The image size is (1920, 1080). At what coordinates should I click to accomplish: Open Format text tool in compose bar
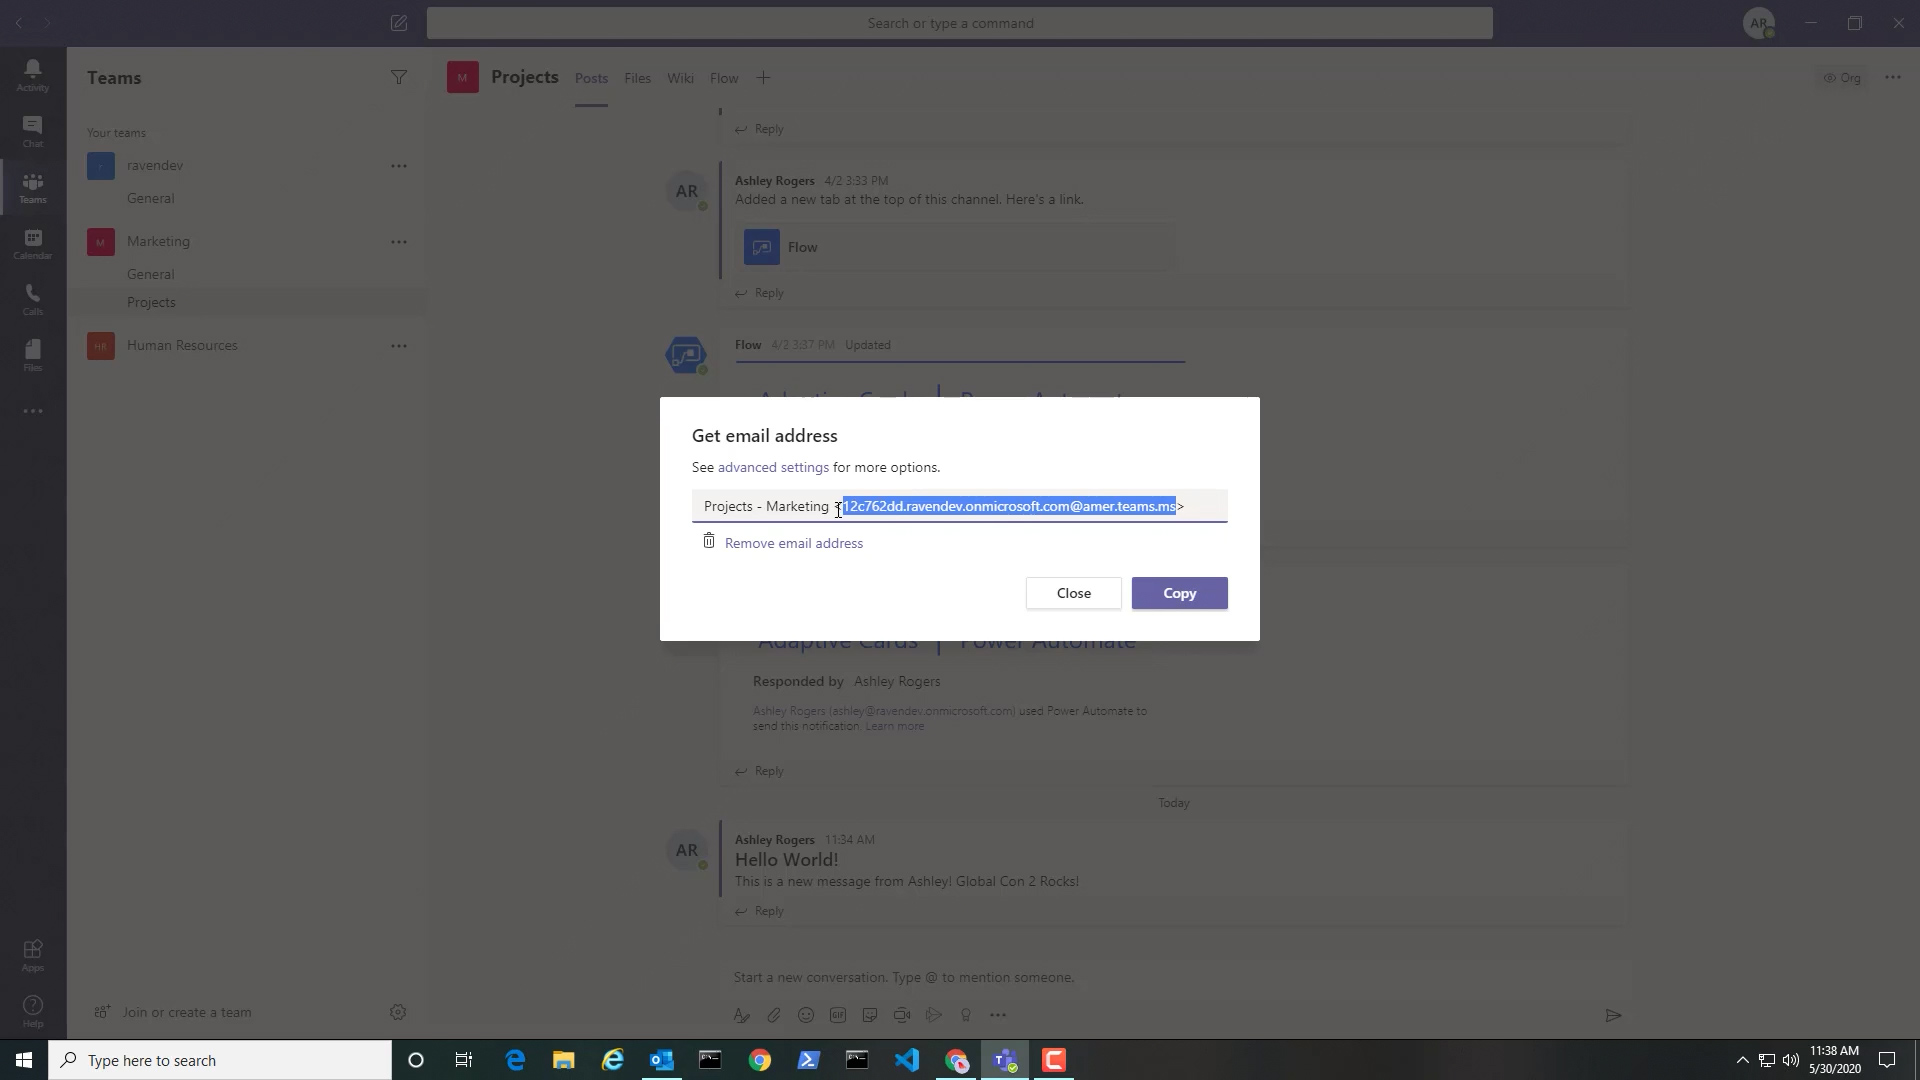tap(741, 1015)
